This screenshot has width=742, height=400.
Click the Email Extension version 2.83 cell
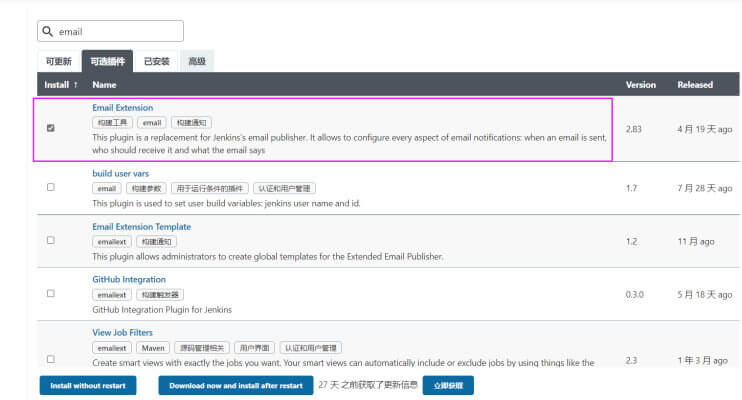(634, 129)
